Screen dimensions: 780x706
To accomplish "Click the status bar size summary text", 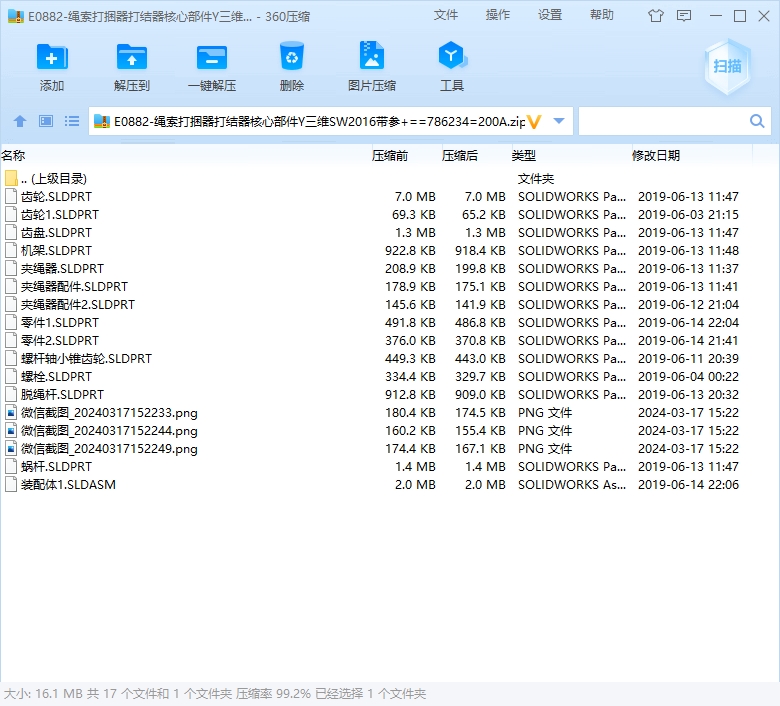I will (214, 693).
